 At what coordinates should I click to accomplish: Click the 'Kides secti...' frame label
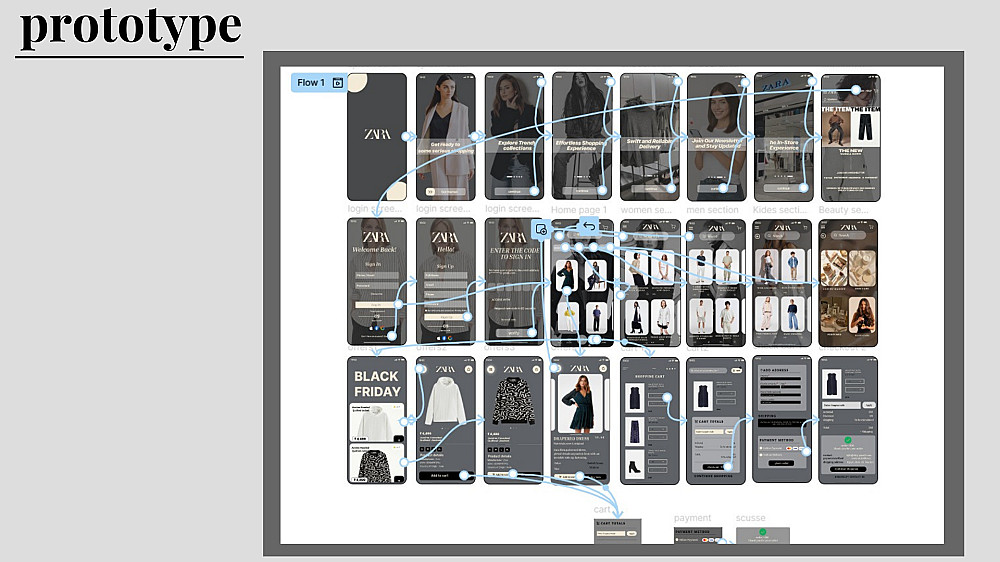tap(779, 209)
